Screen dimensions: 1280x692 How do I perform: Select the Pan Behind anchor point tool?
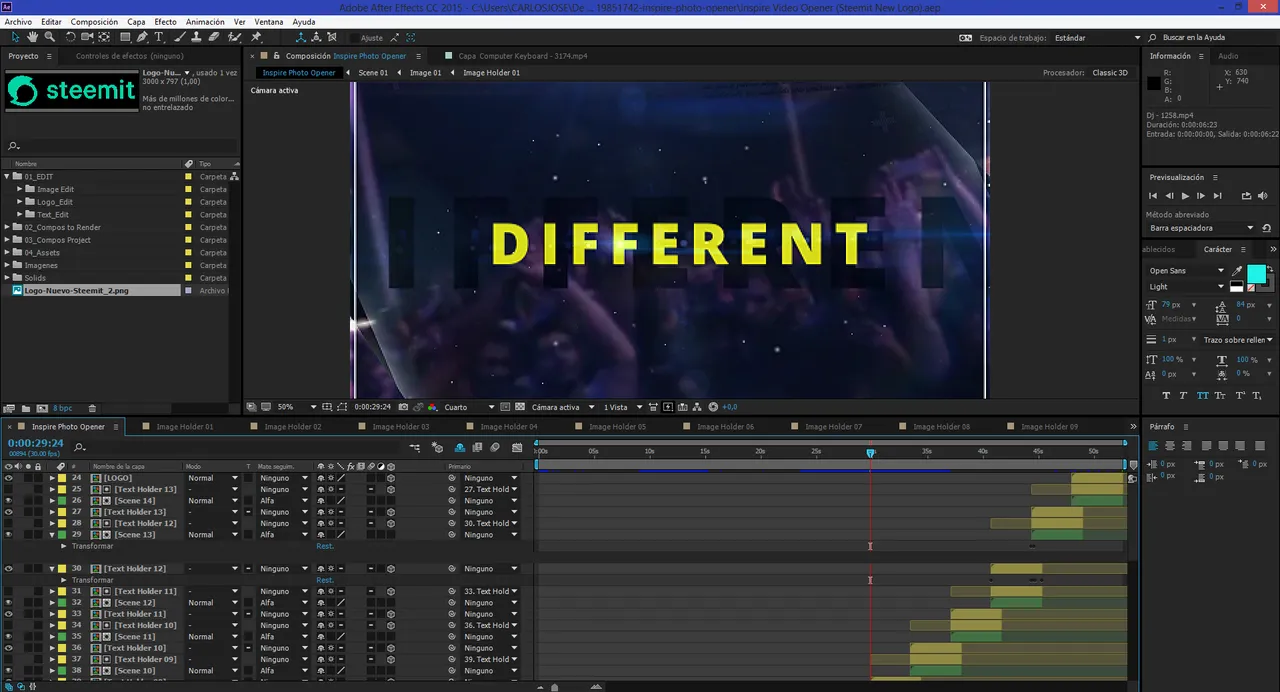pyautogui.click(x=106, y=37)
